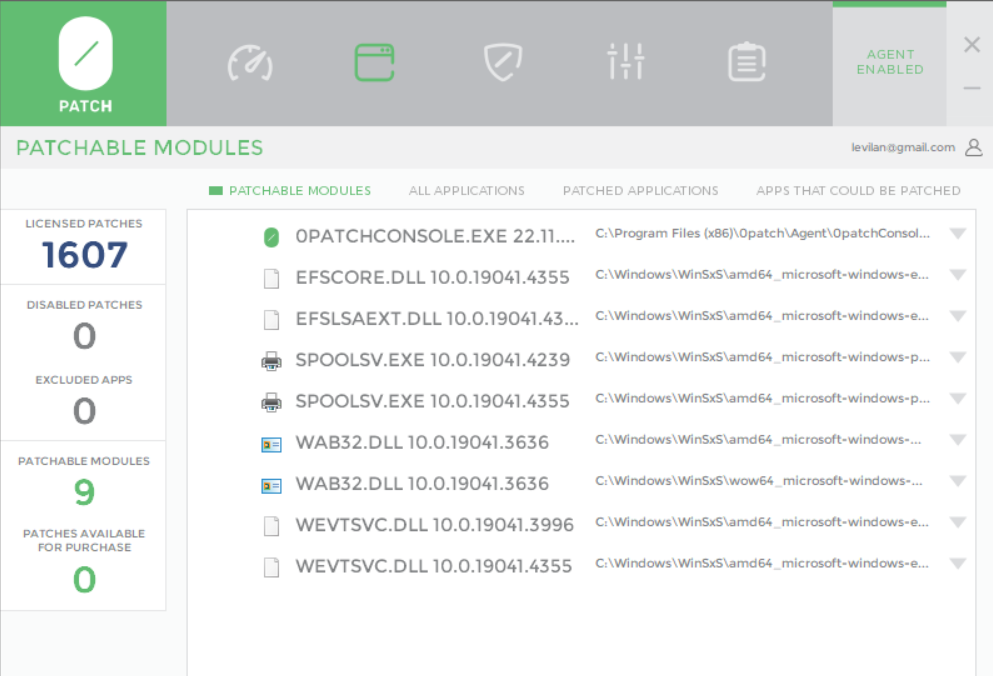Click the levilan@gmail.com account email

902,147
